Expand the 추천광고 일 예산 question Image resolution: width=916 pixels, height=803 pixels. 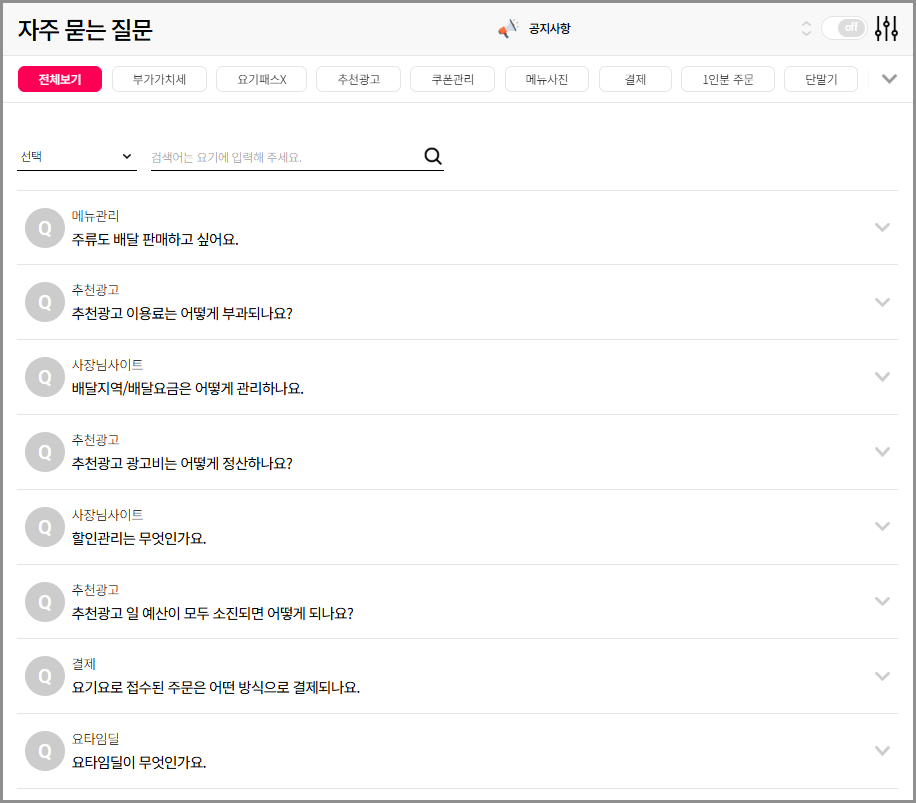(x=883, y=601)
